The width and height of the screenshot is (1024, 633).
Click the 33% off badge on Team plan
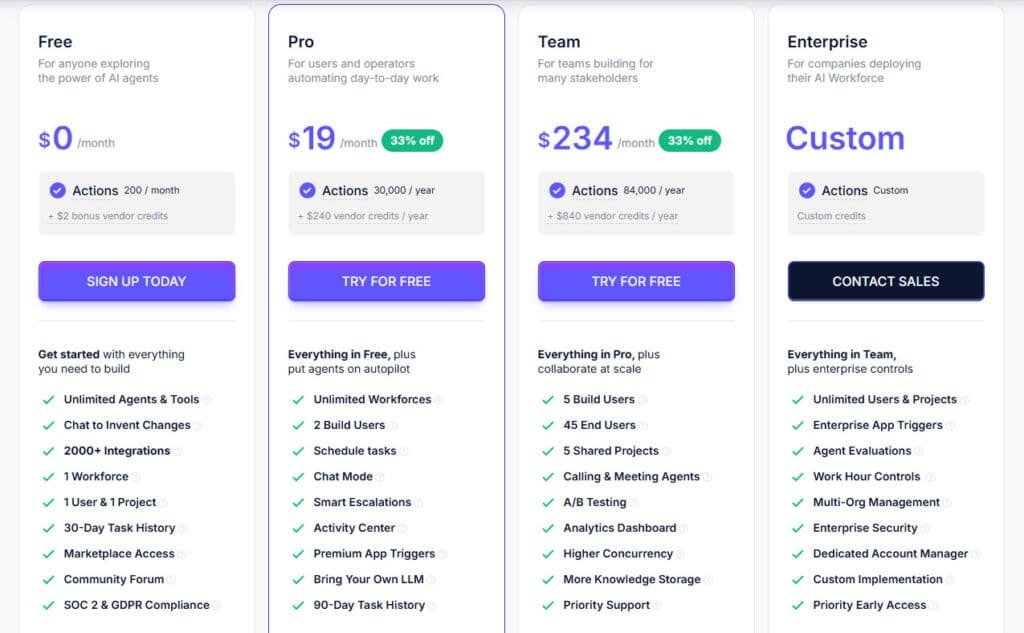[689, 140]
